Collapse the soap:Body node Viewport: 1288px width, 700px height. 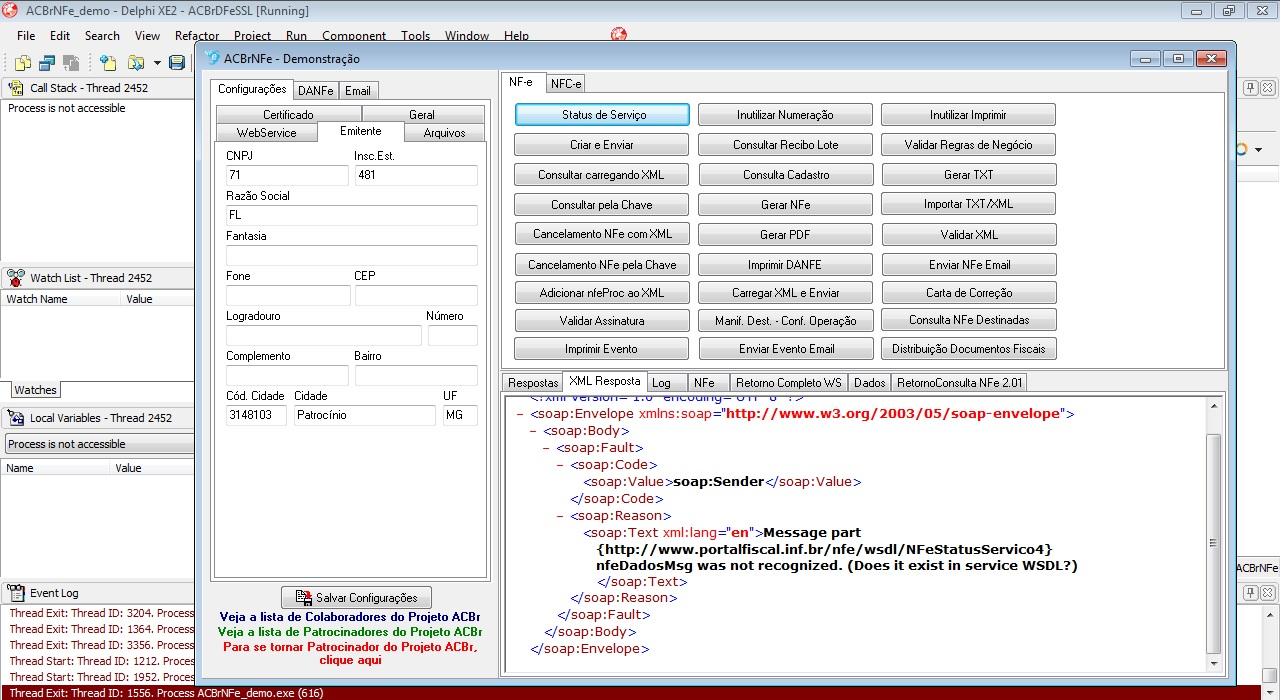534,431
